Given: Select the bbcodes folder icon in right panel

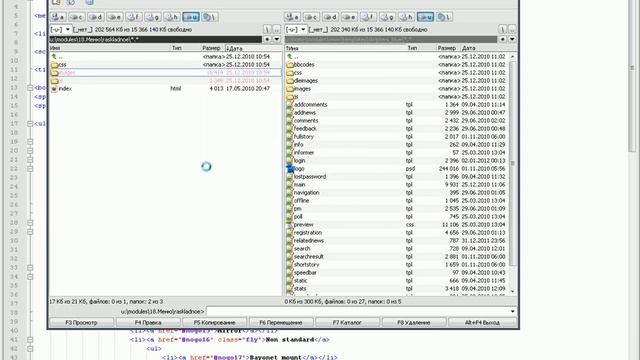Looking at the screenshot, I should click(x=290, y=65).
